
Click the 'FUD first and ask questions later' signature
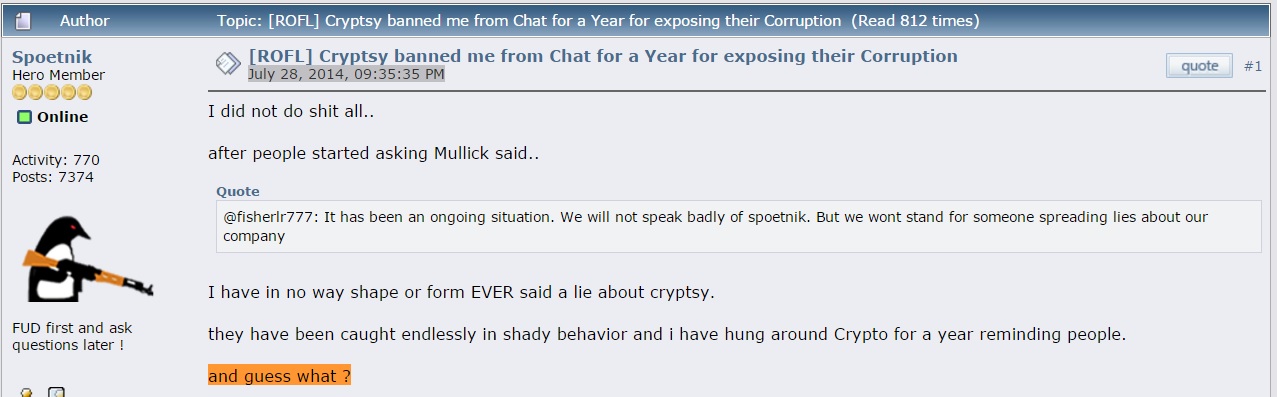coord(72,336)
